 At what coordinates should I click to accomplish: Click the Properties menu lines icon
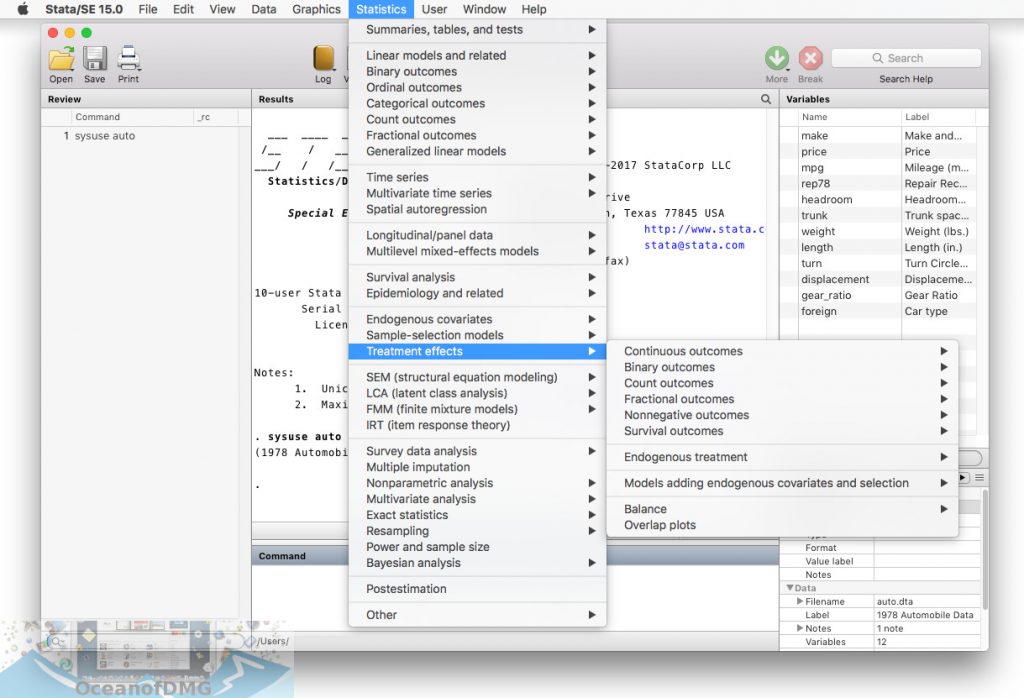coord(980,478)
